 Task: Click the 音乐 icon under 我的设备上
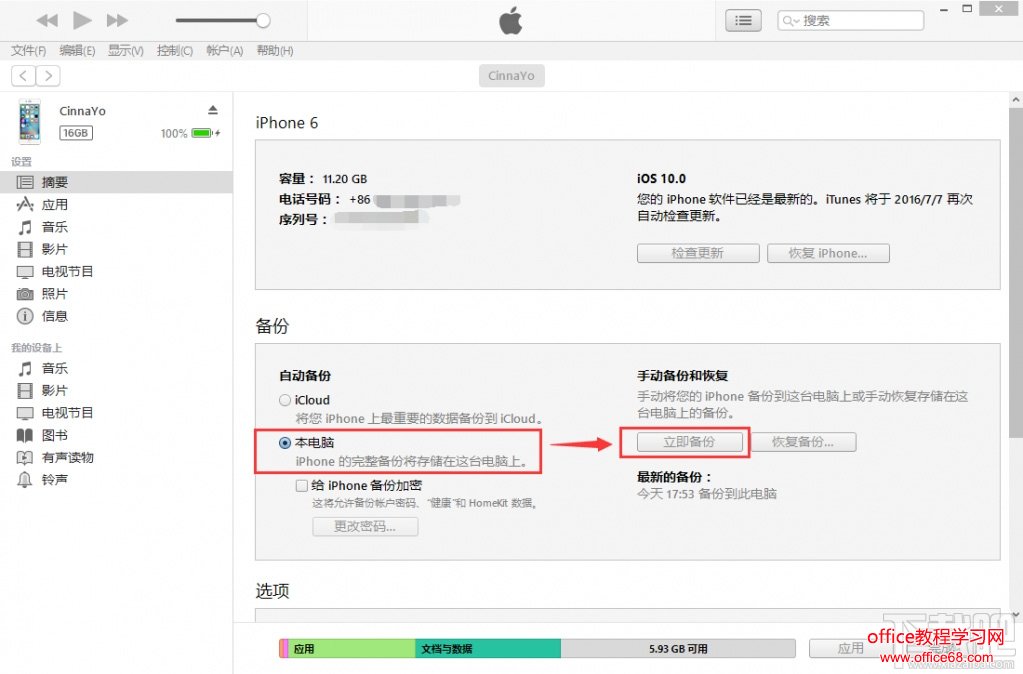tap(25, 369)
